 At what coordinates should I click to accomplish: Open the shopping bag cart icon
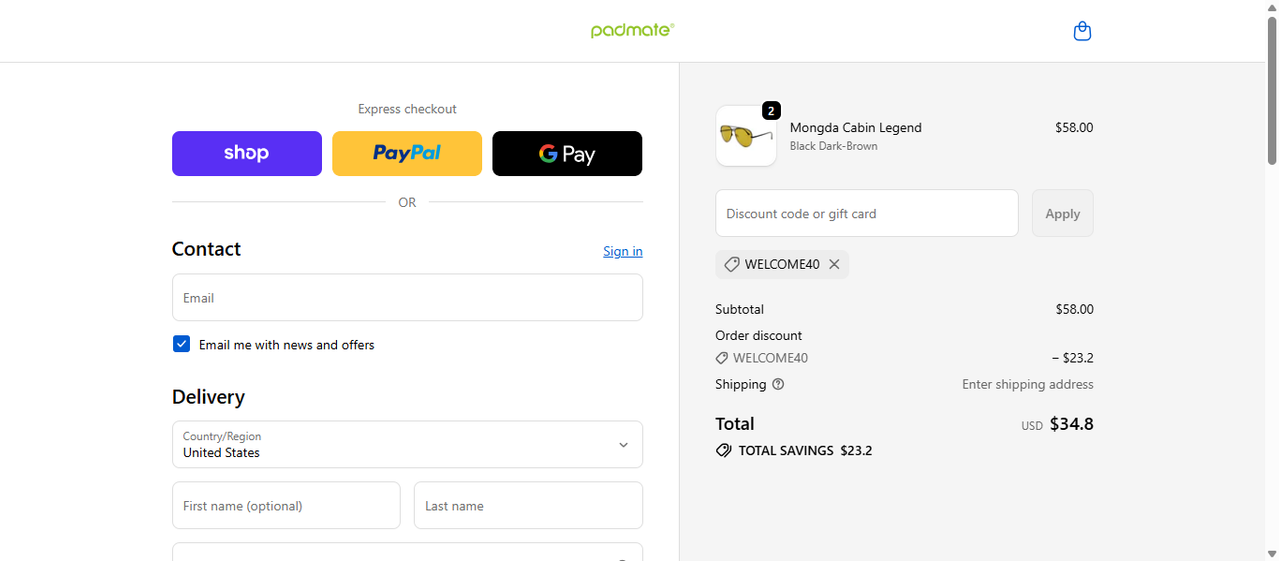[1081, 31]
